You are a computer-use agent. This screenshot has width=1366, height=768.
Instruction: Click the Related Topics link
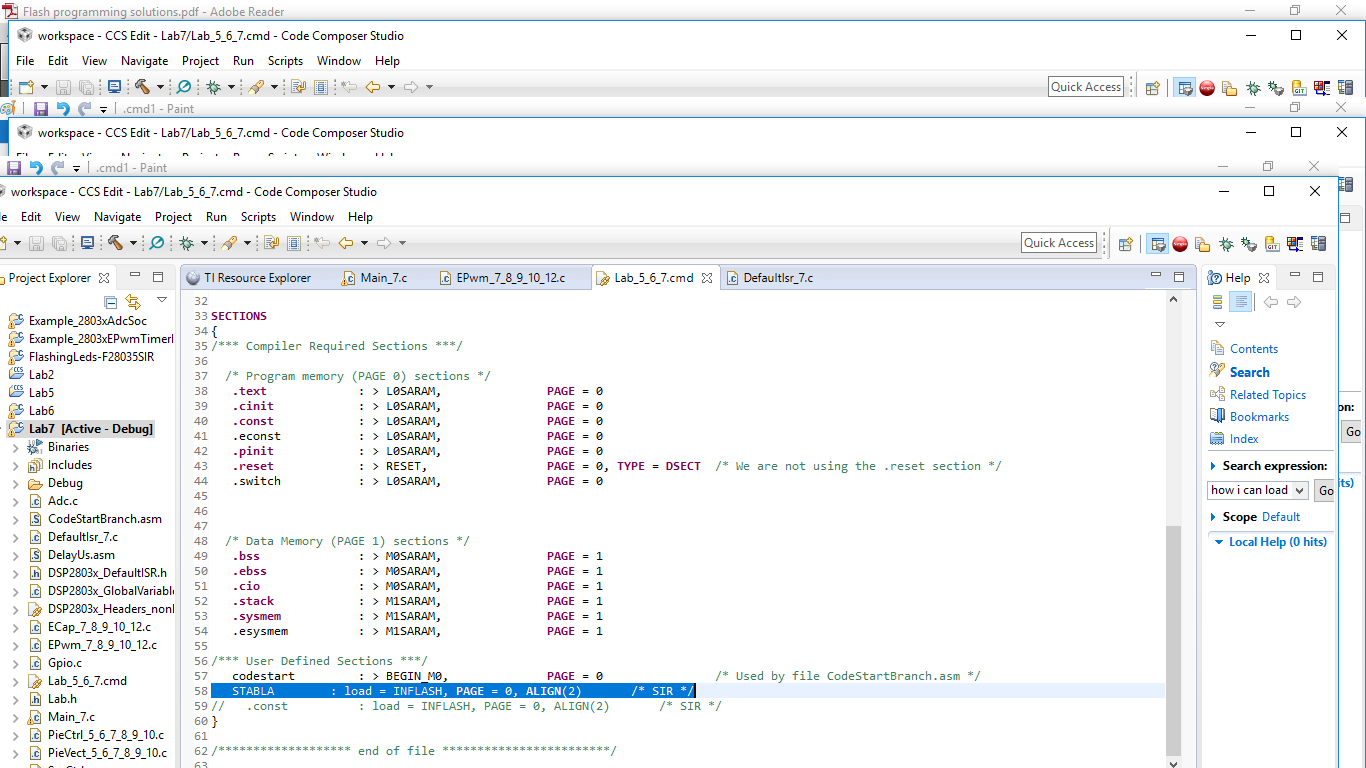(x=1268, y=395)
